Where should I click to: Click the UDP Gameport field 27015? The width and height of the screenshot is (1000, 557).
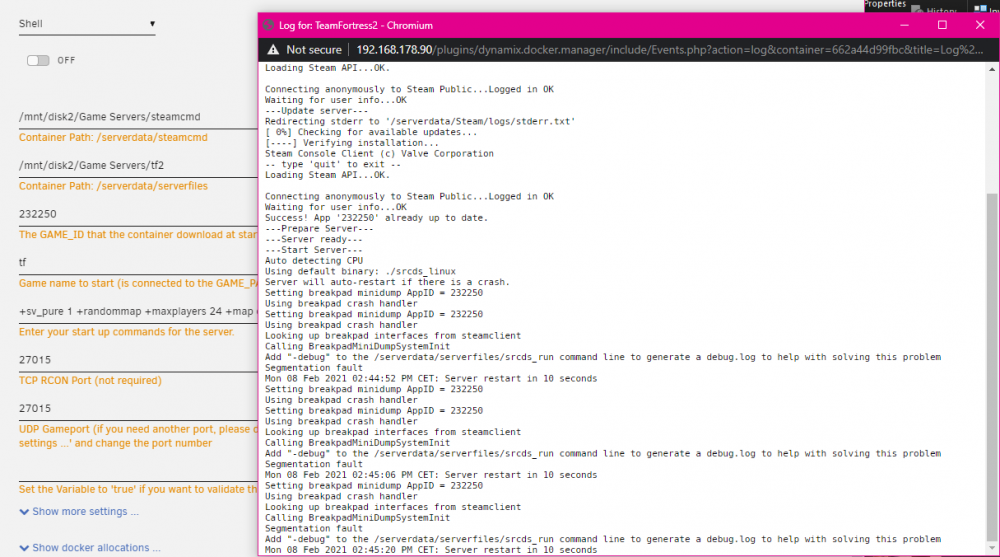click(138, 408)
